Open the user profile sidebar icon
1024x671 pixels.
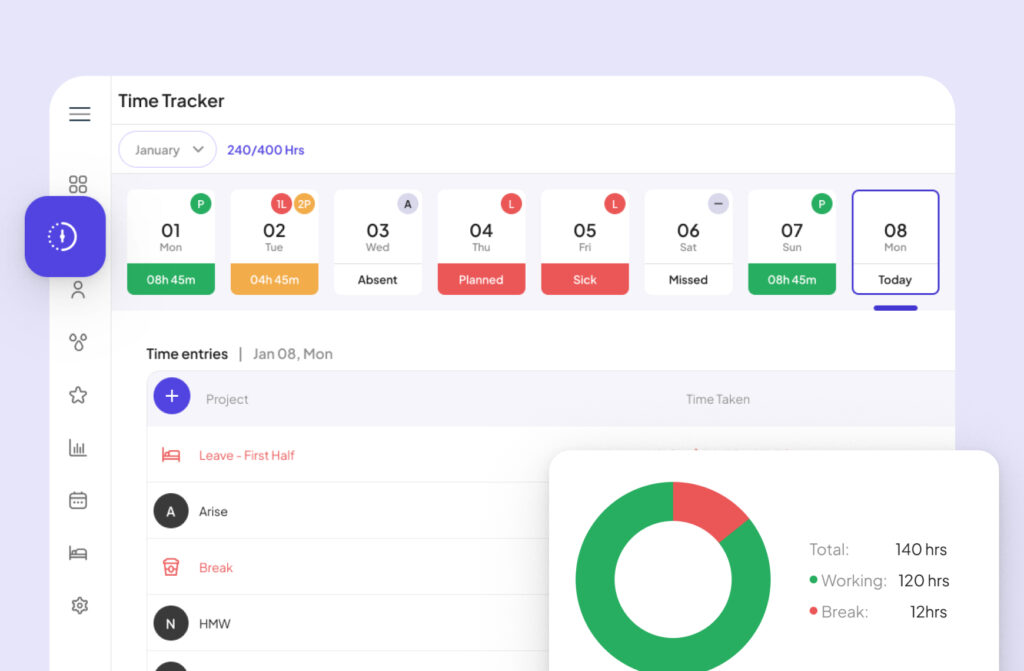pos(78,291)
